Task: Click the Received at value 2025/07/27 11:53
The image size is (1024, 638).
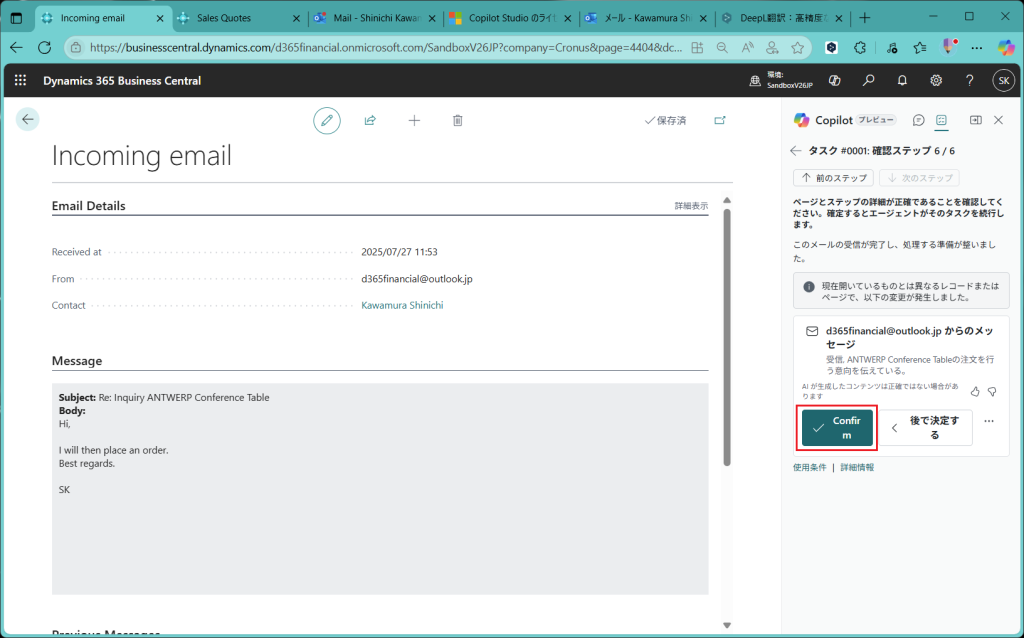Action: coord(399,252)
